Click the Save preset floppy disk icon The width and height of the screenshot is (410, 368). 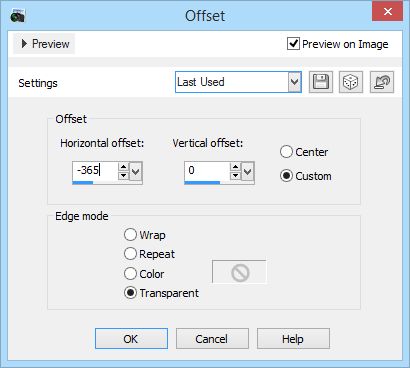click(x=321, y=82)
